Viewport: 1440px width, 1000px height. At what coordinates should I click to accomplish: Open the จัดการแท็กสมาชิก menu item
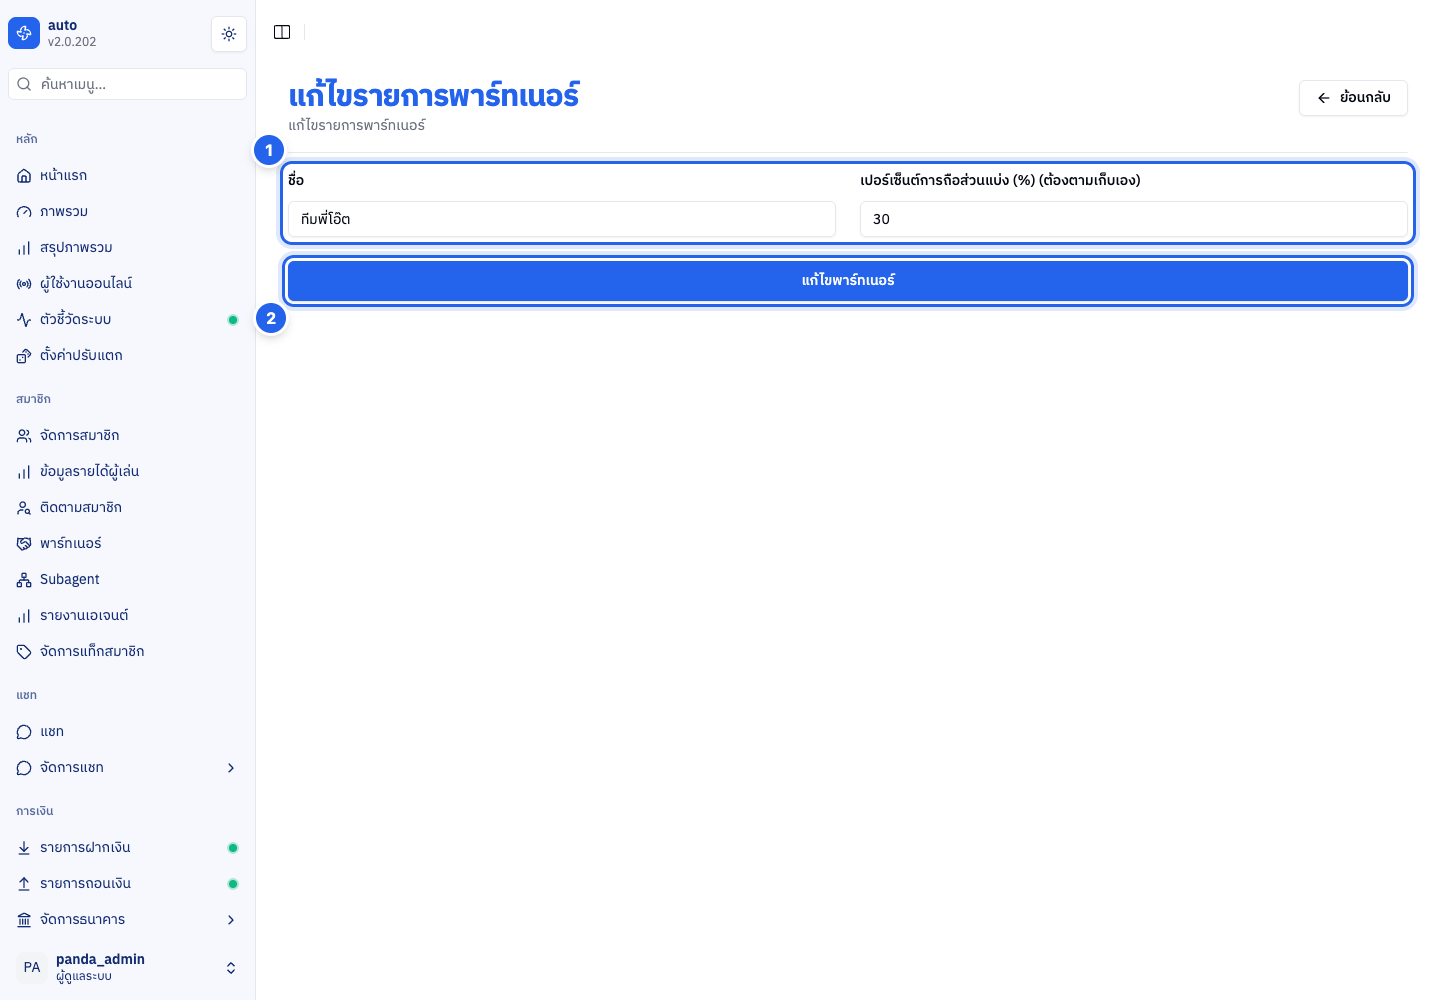pyautogui.click(x=127, y=652)
